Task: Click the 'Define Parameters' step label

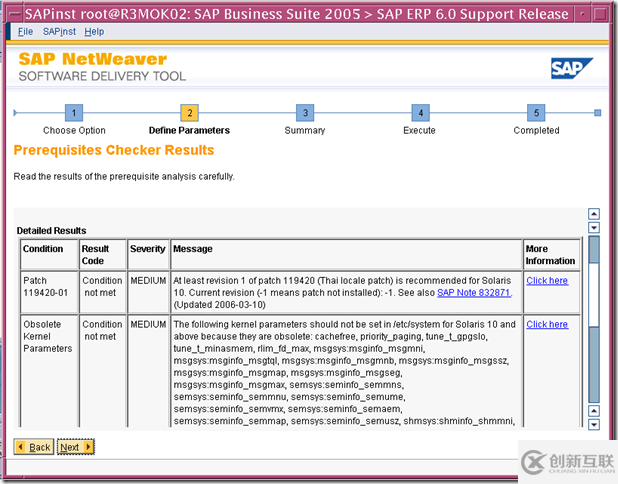Action: click(189, 130)
